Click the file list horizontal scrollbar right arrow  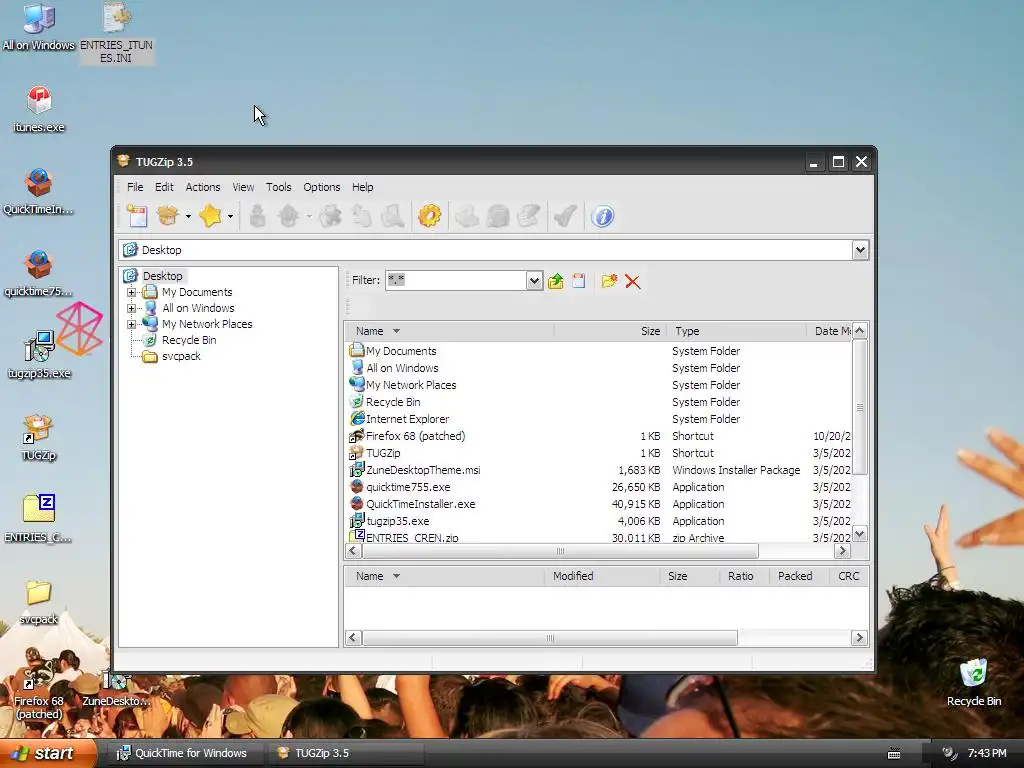coord(842,551)
